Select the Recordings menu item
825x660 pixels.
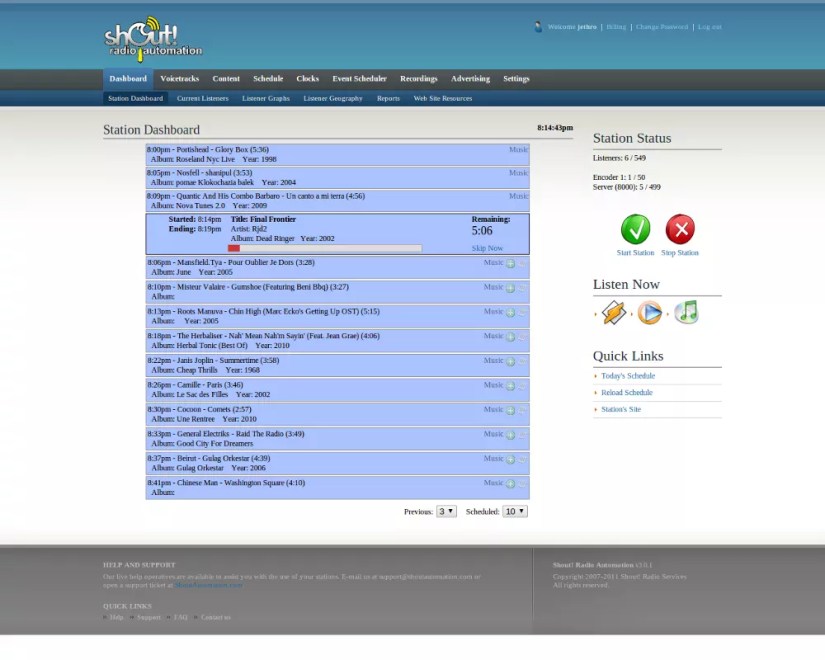pos(418,78)
